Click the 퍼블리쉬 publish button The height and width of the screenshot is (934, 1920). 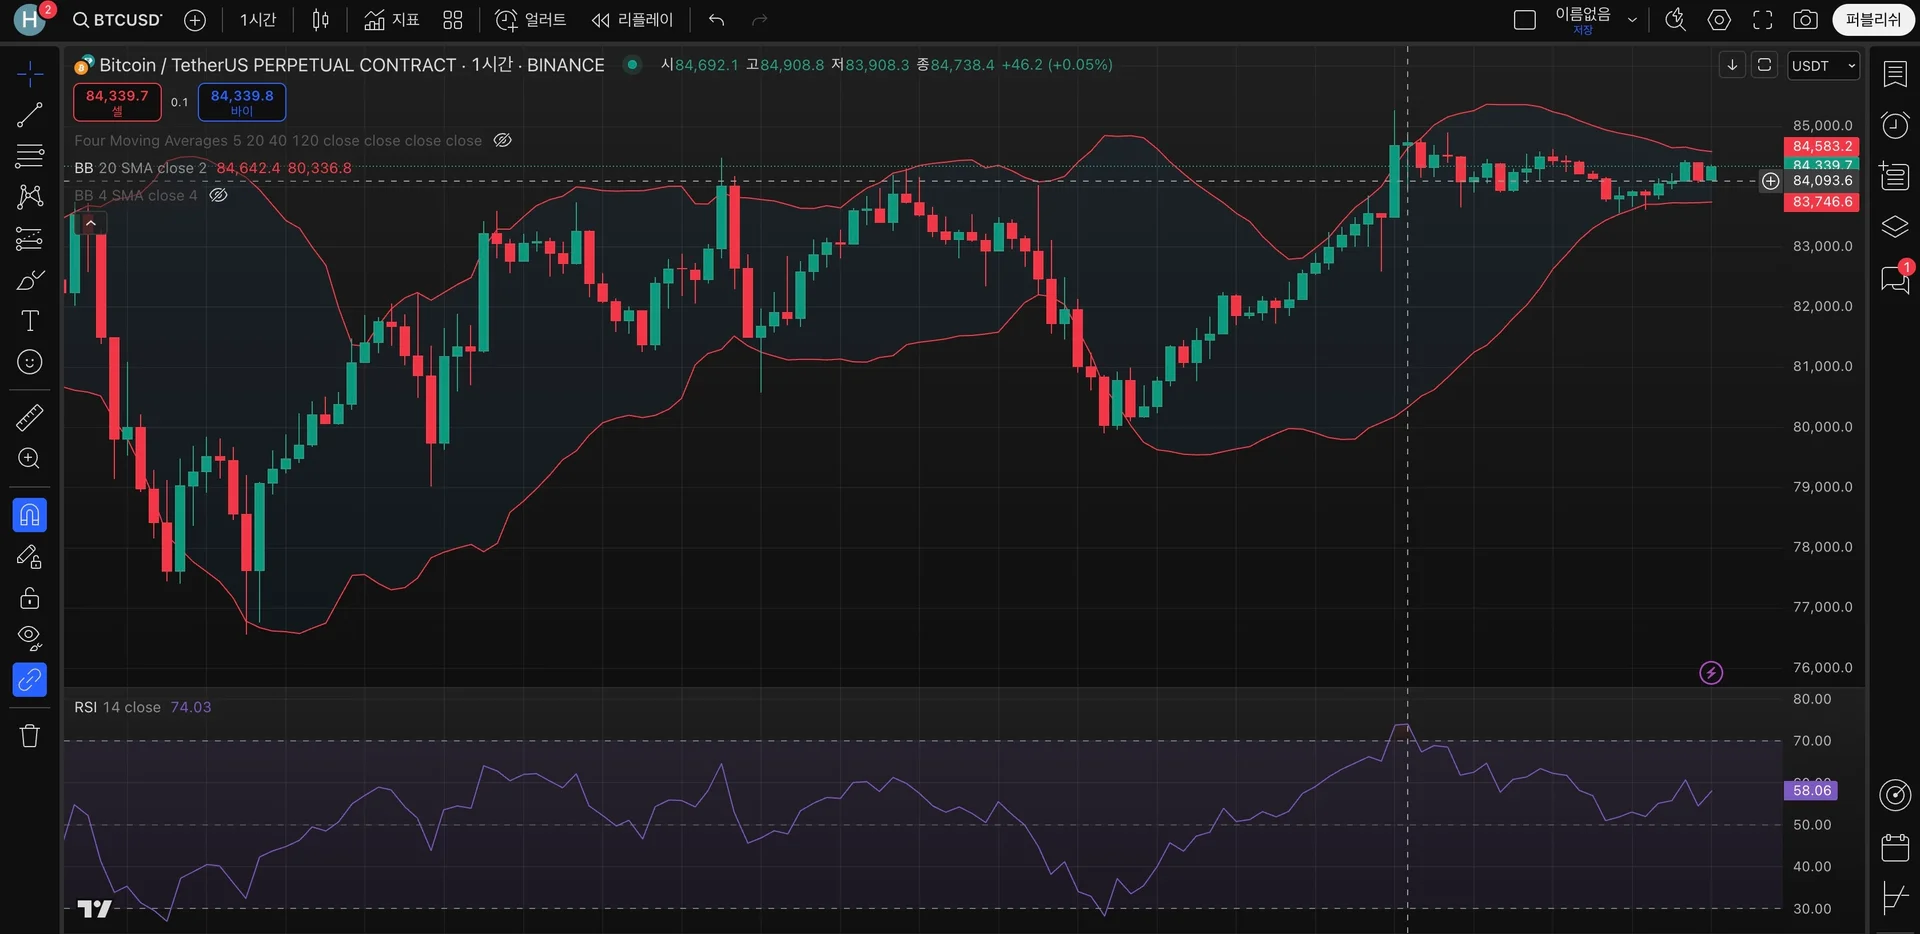point(1872,20)
